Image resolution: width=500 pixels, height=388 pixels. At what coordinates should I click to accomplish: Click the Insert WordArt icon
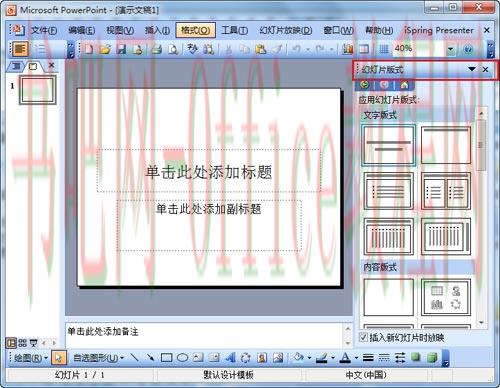click(x=230, y=358)
